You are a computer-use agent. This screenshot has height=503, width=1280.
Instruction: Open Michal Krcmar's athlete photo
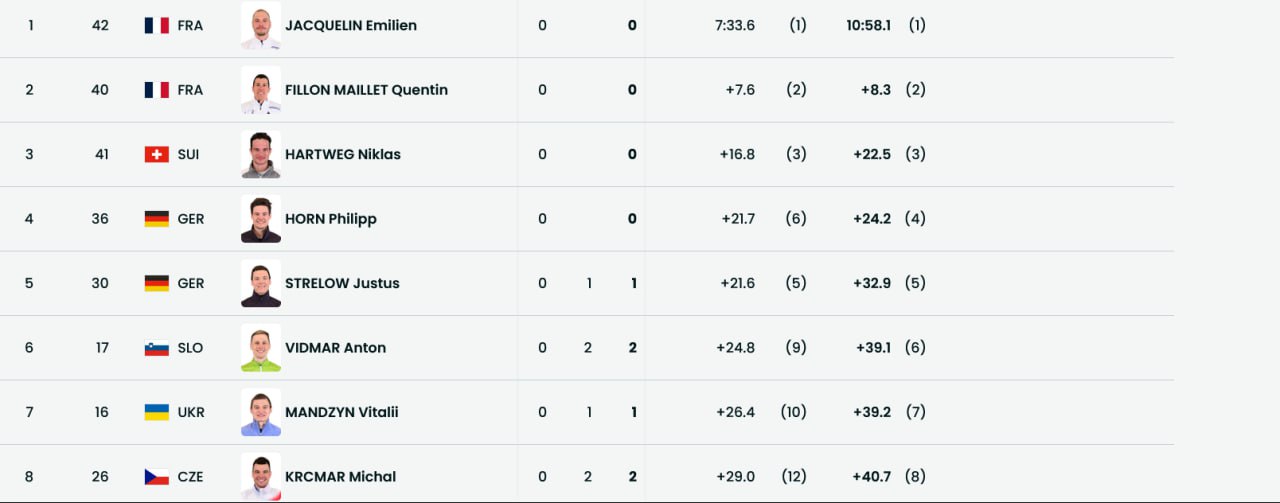point(261,477)
